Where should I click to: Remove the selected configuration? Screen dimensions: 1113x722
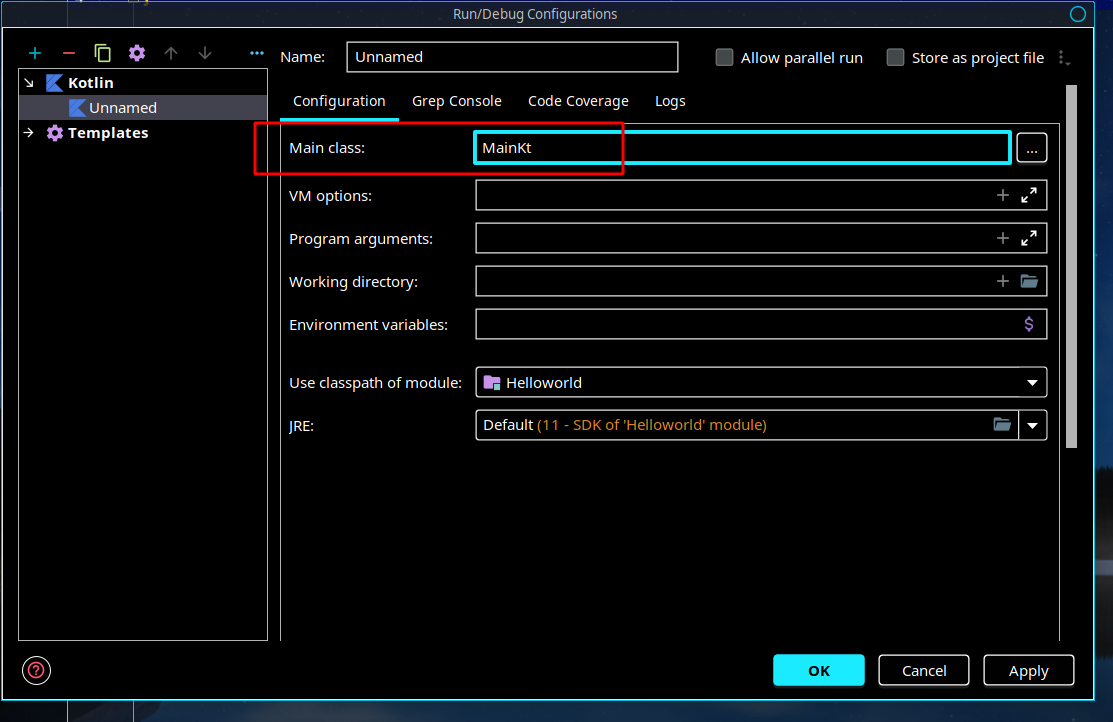pyautogui.click(x=69, y=53)
